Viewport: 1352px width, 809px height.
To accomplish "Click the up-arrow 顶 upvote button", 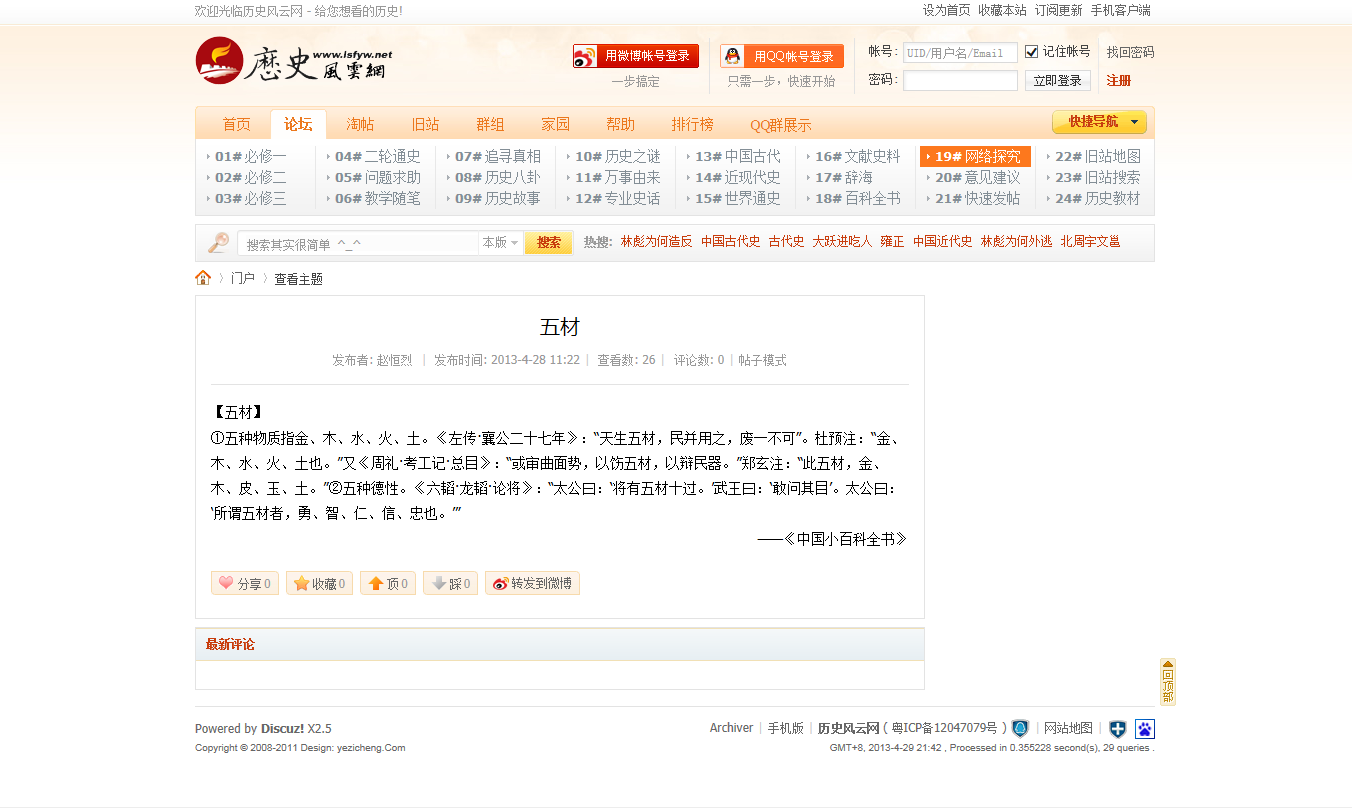I will click(x=388, y=583).
